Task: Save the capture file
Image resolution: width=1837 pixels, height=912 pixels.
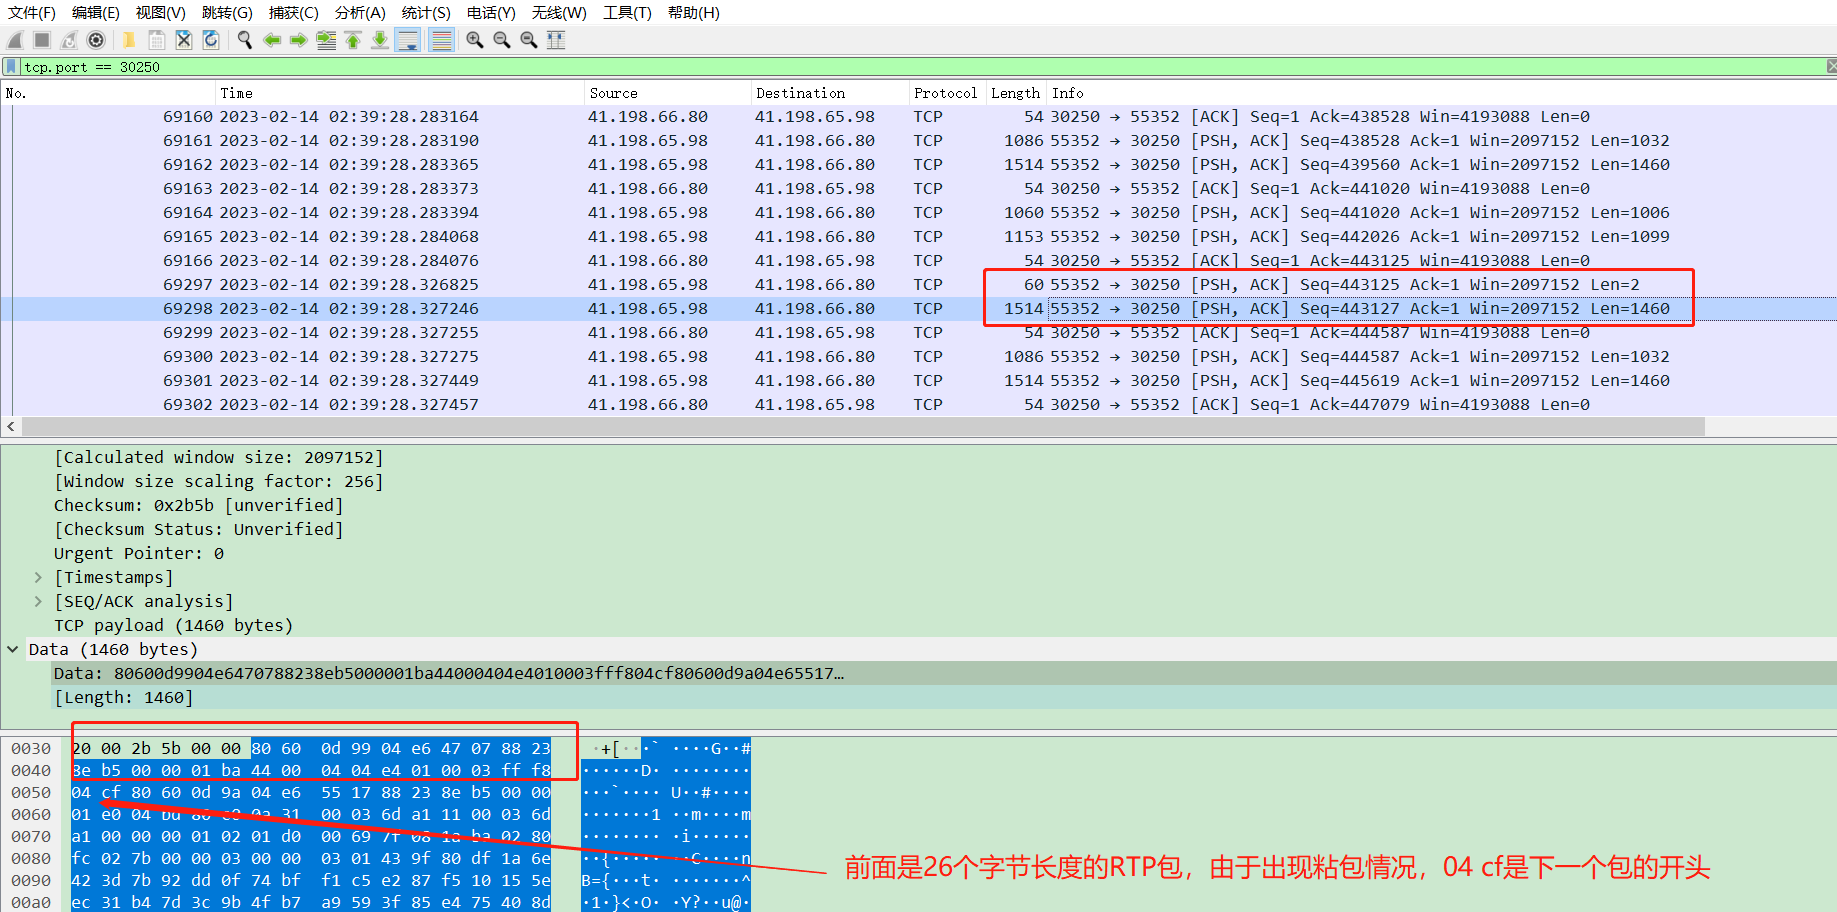Action: click(157, 40)
